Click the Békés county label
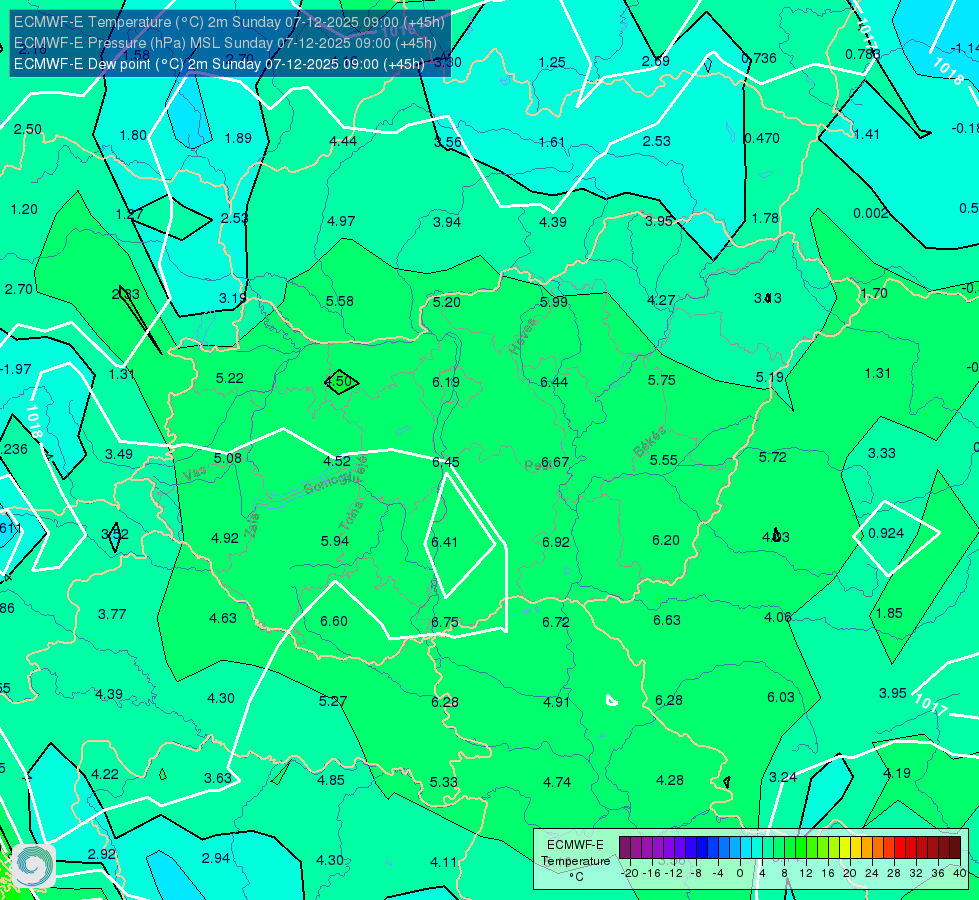Viewport: 979px width, 900px height. [649, 442]
